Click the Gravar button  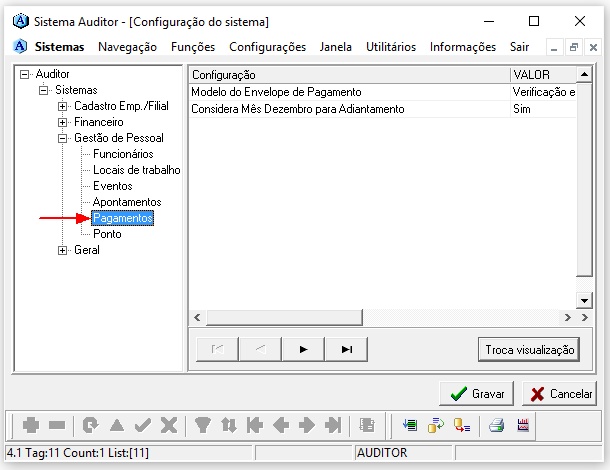pos(477,394)
